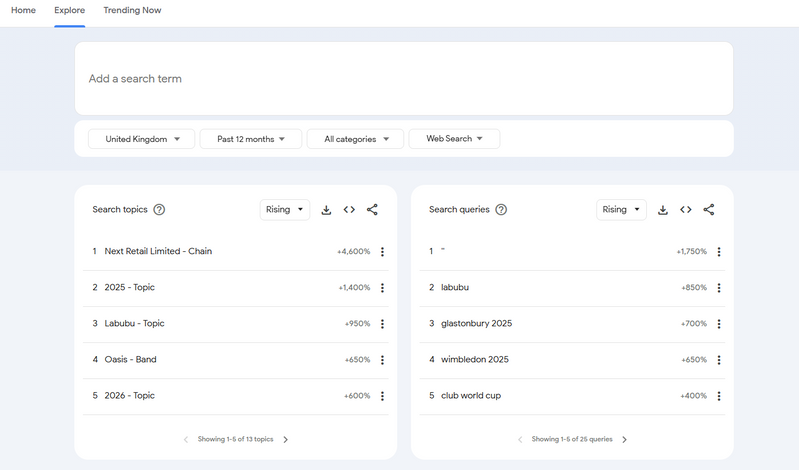Image resolution: width=799 pixels, height=470 pixels.
Task: Select the Explore tab
Action: (70, 10)
